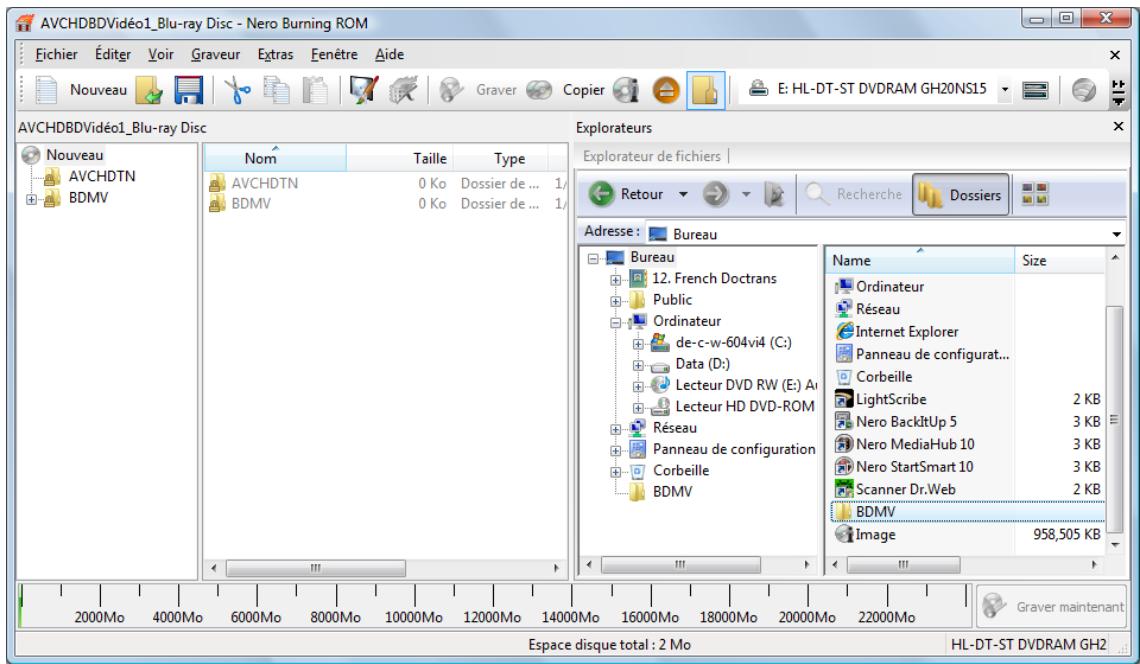
Task: Select Lecteur HD DVD-ROM in the tree
Action: 744,407
